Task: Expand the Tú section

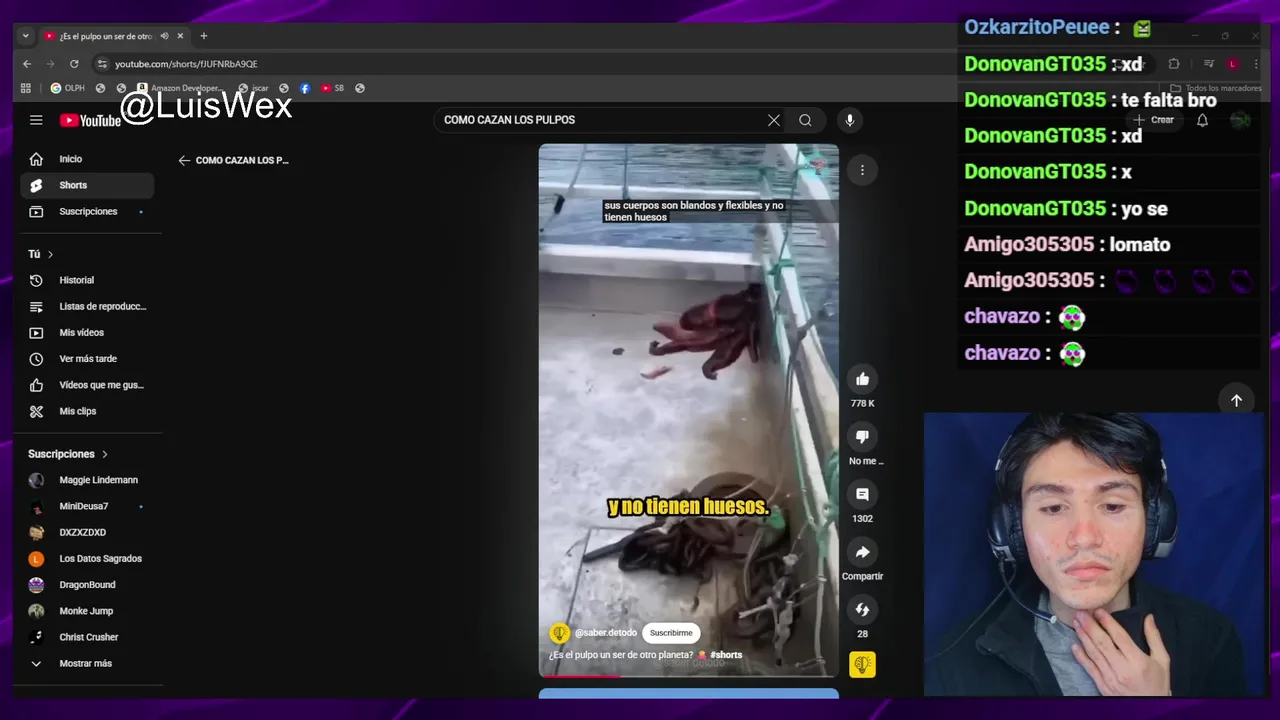Action: click(x=41, y=254)
